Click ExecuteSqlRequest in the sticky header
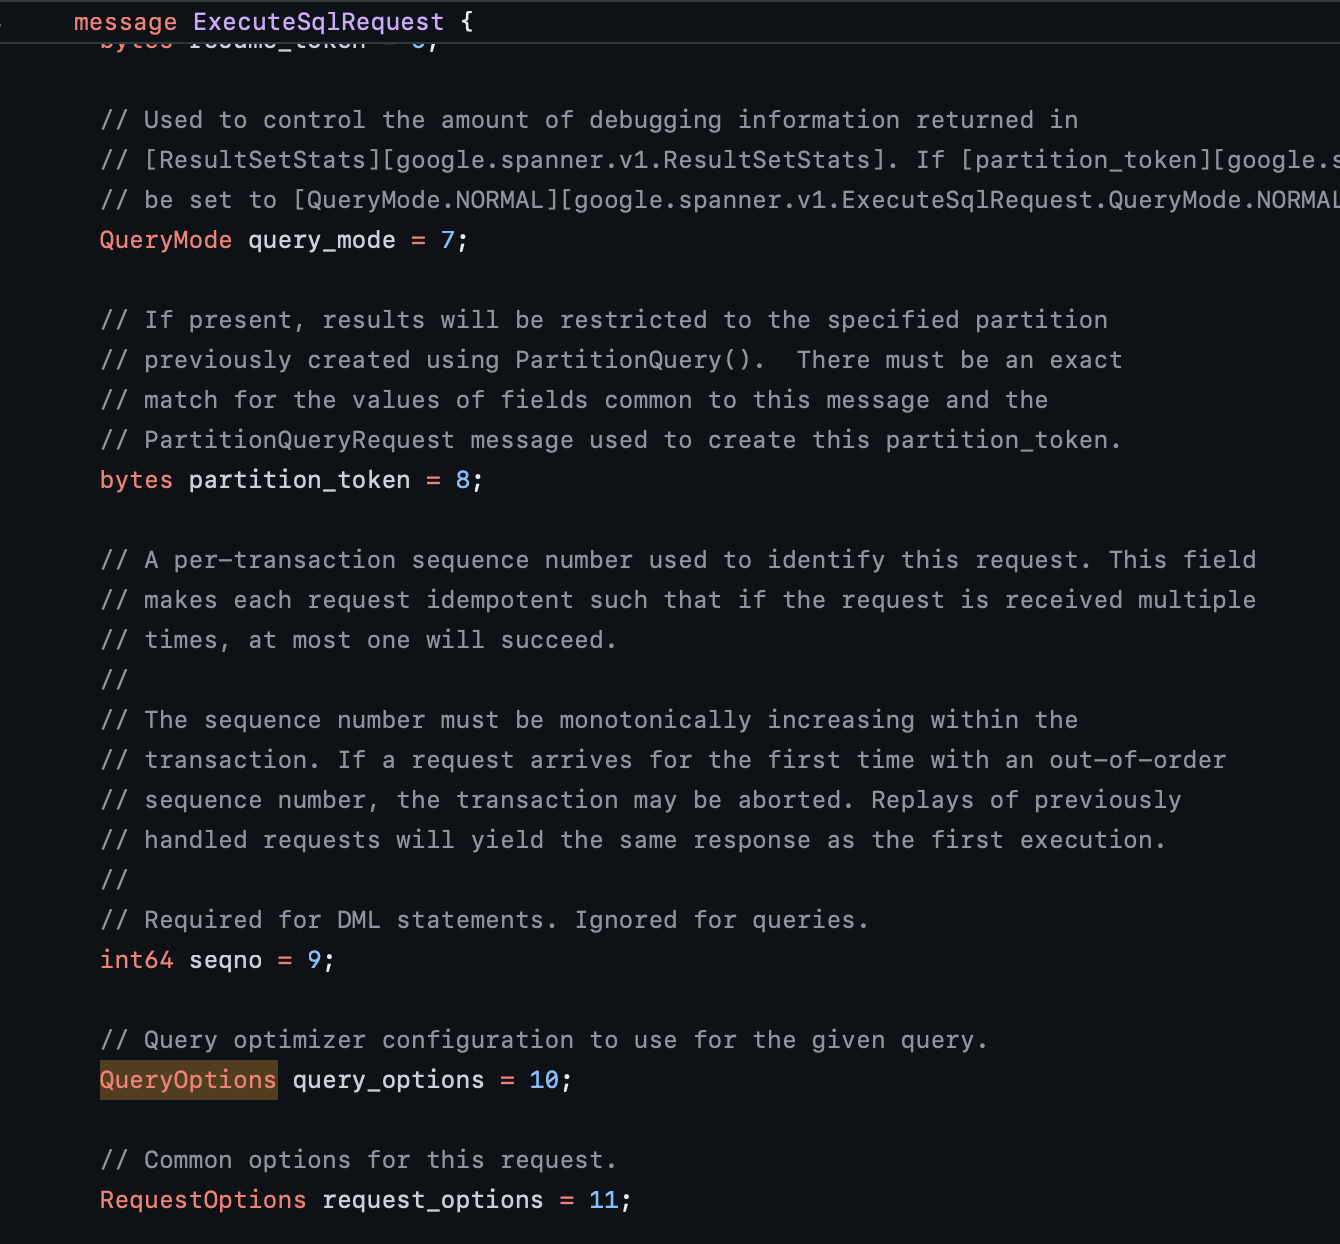 [x=318, y=22]
